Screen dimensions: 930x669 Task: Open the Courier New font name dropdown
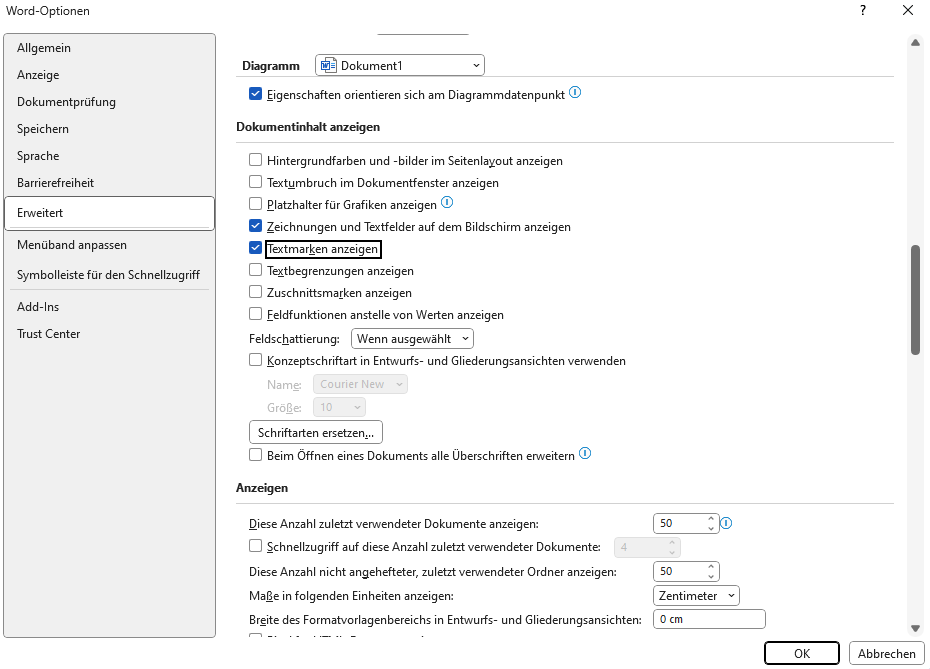[360, 384]
